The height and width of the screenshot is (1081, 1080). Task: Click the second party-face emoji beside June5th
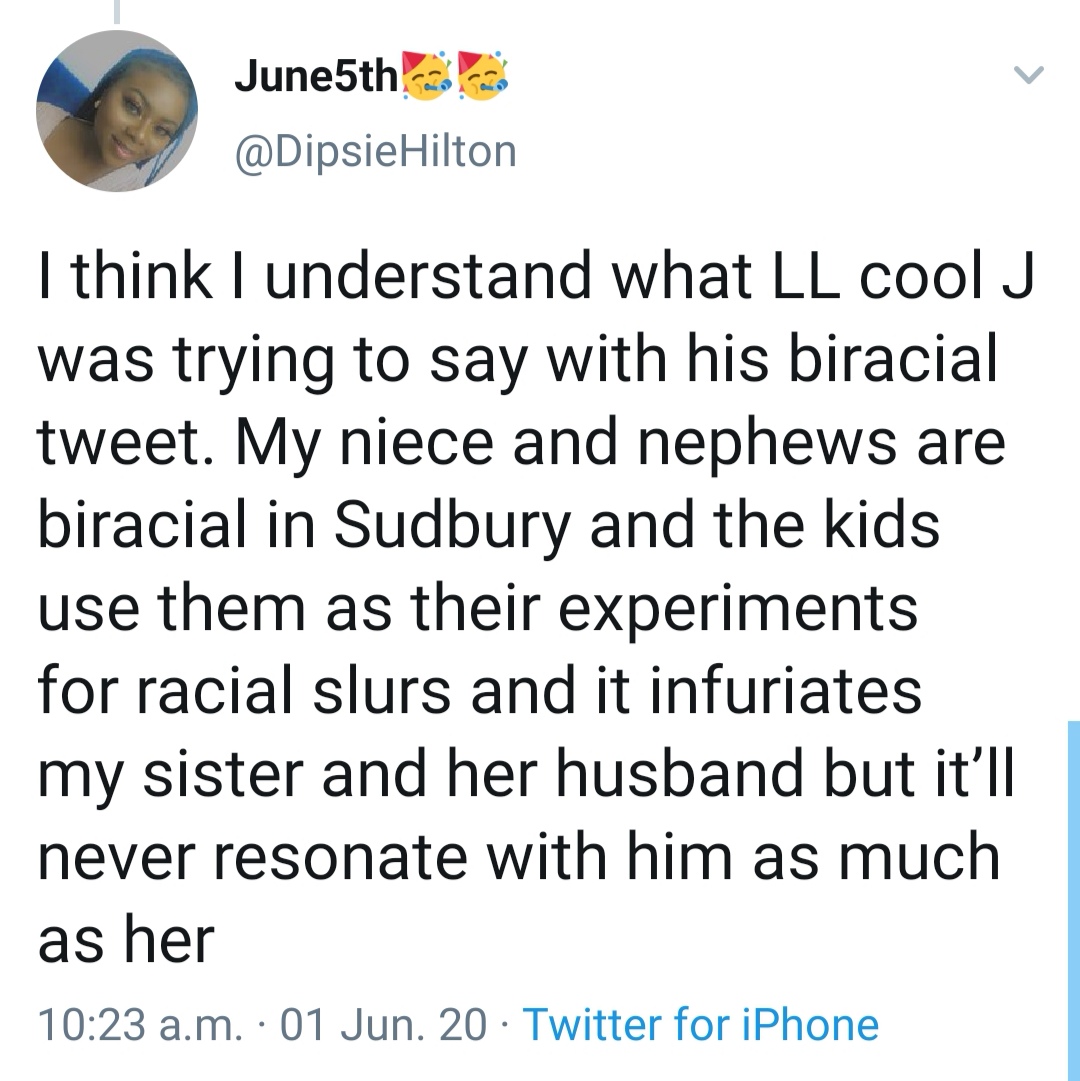483,77
